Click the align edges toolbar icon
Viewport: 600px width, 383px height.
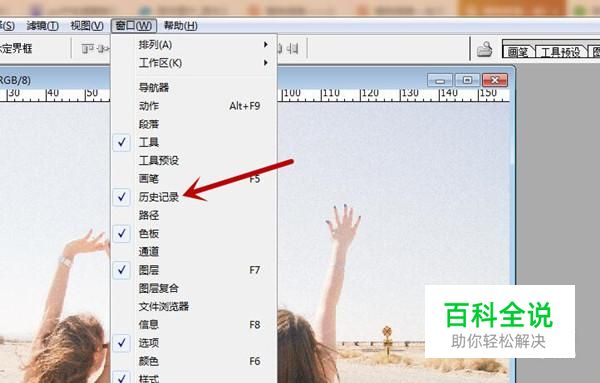coord(88,49)
